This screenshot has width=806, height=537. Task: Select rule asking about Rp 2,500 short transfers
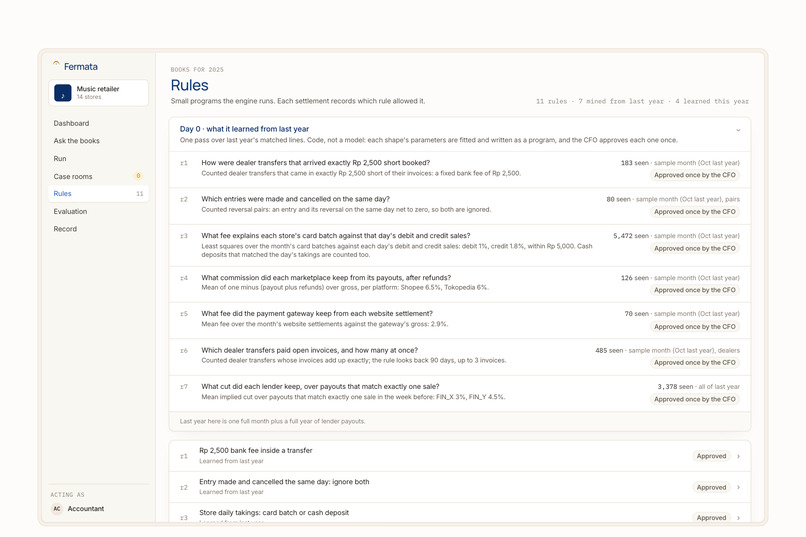pos(460,170)
